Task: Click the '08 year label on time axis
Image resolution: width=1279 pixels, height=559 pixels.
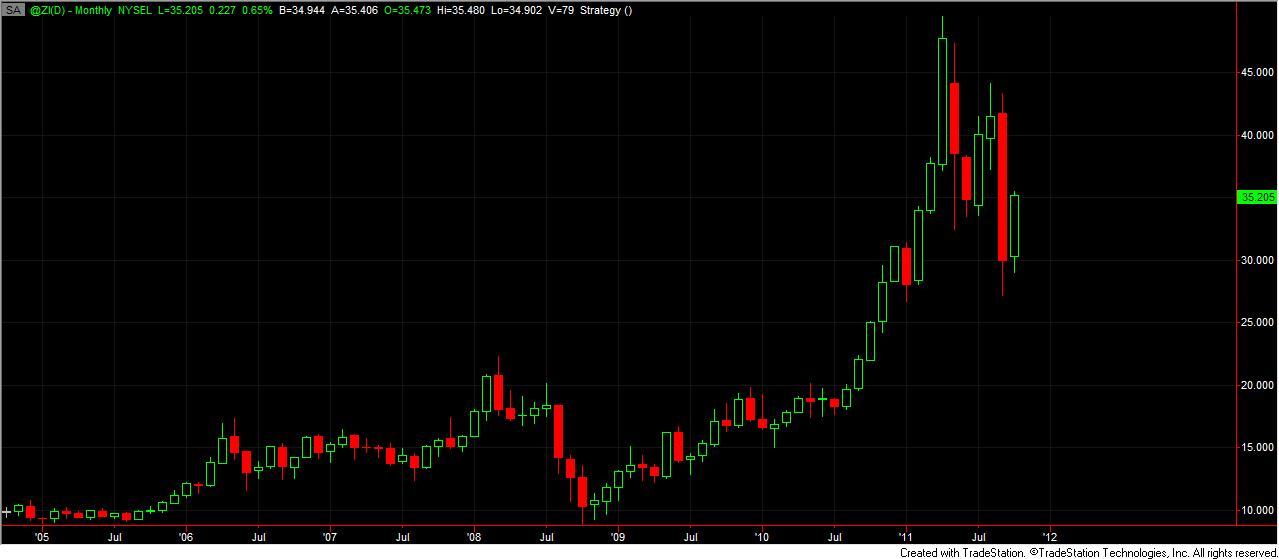Action: tap(474, 536)
